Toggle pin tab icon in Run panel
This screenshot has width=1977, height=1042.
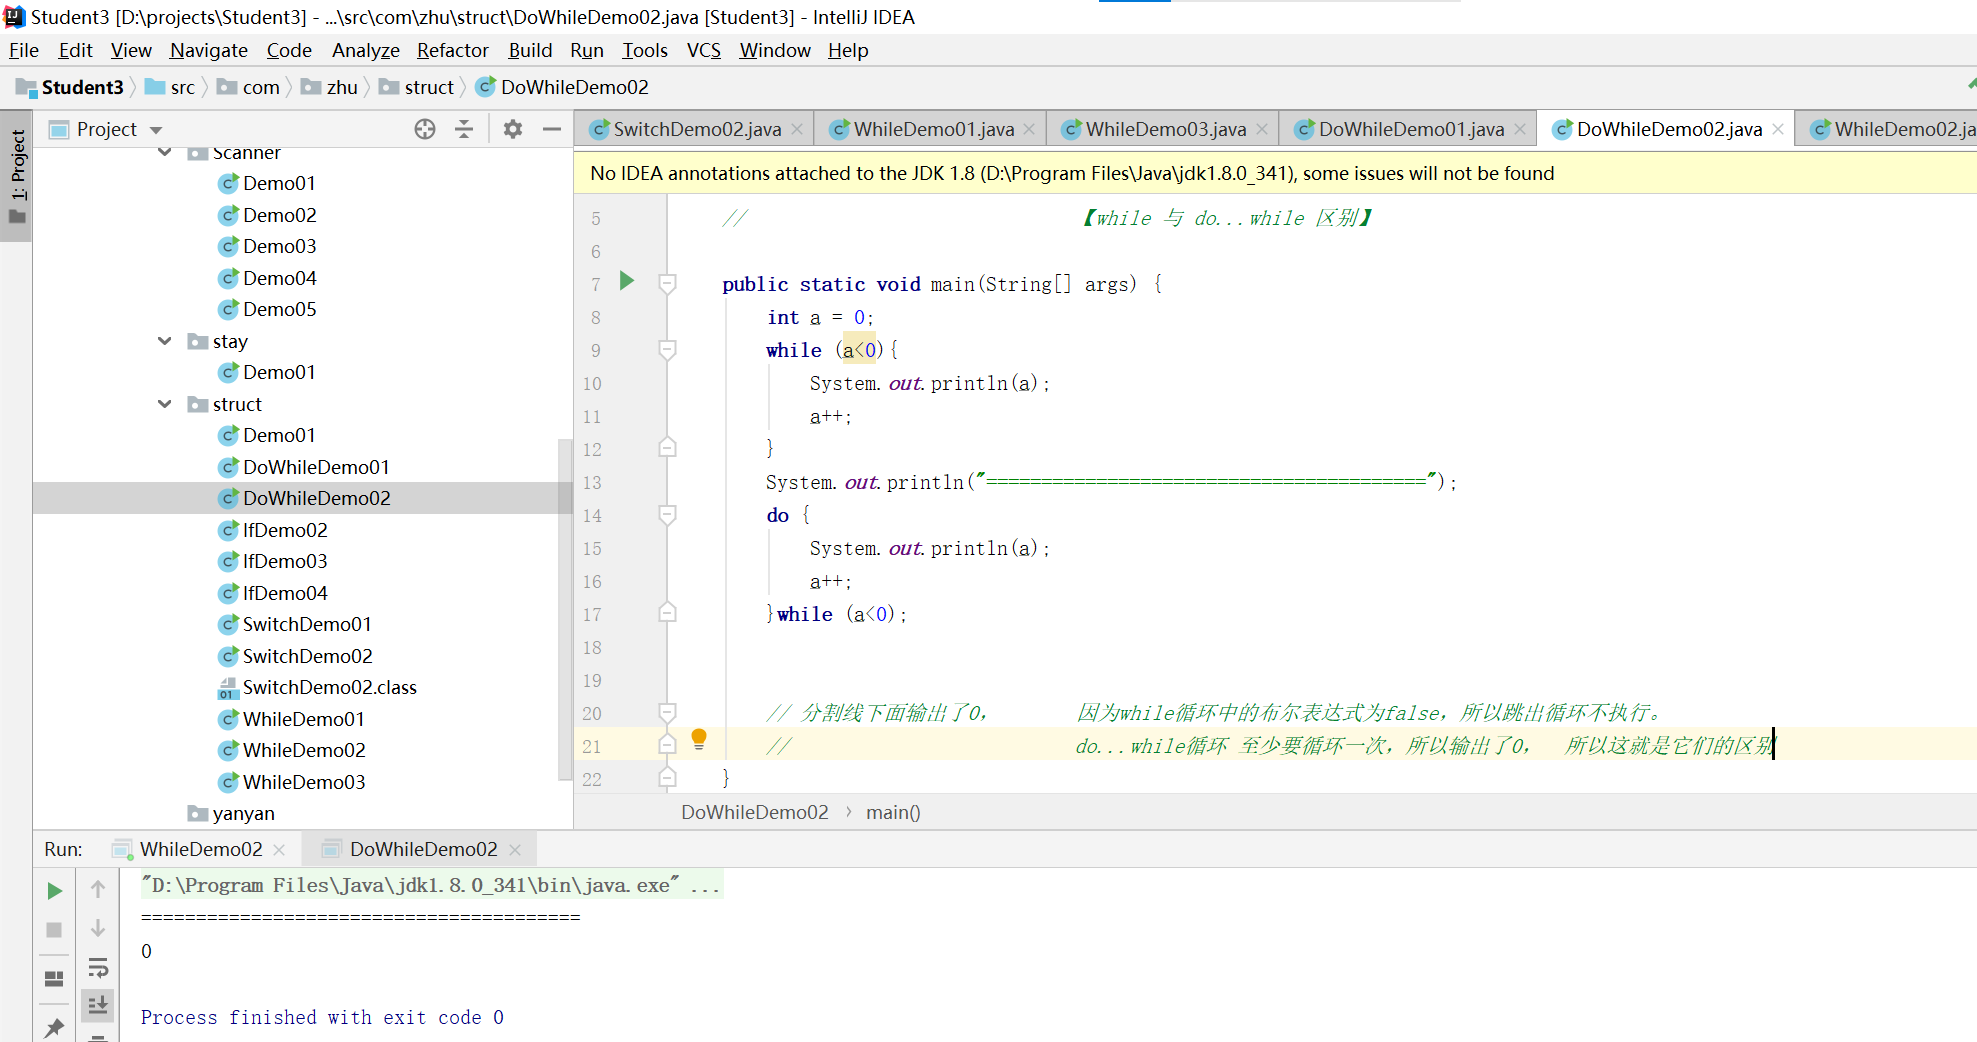(55, 1027)
